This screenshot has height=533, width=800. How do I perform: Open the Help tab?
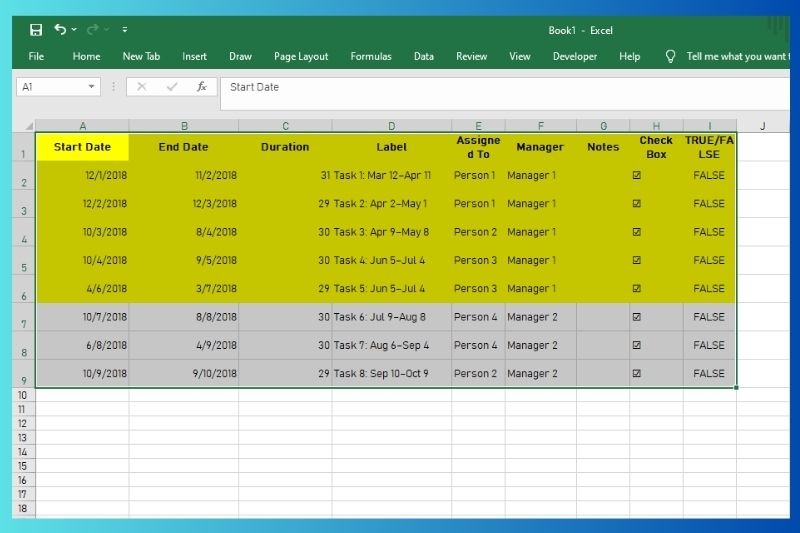pyautogui.click(x=630, y=56)
